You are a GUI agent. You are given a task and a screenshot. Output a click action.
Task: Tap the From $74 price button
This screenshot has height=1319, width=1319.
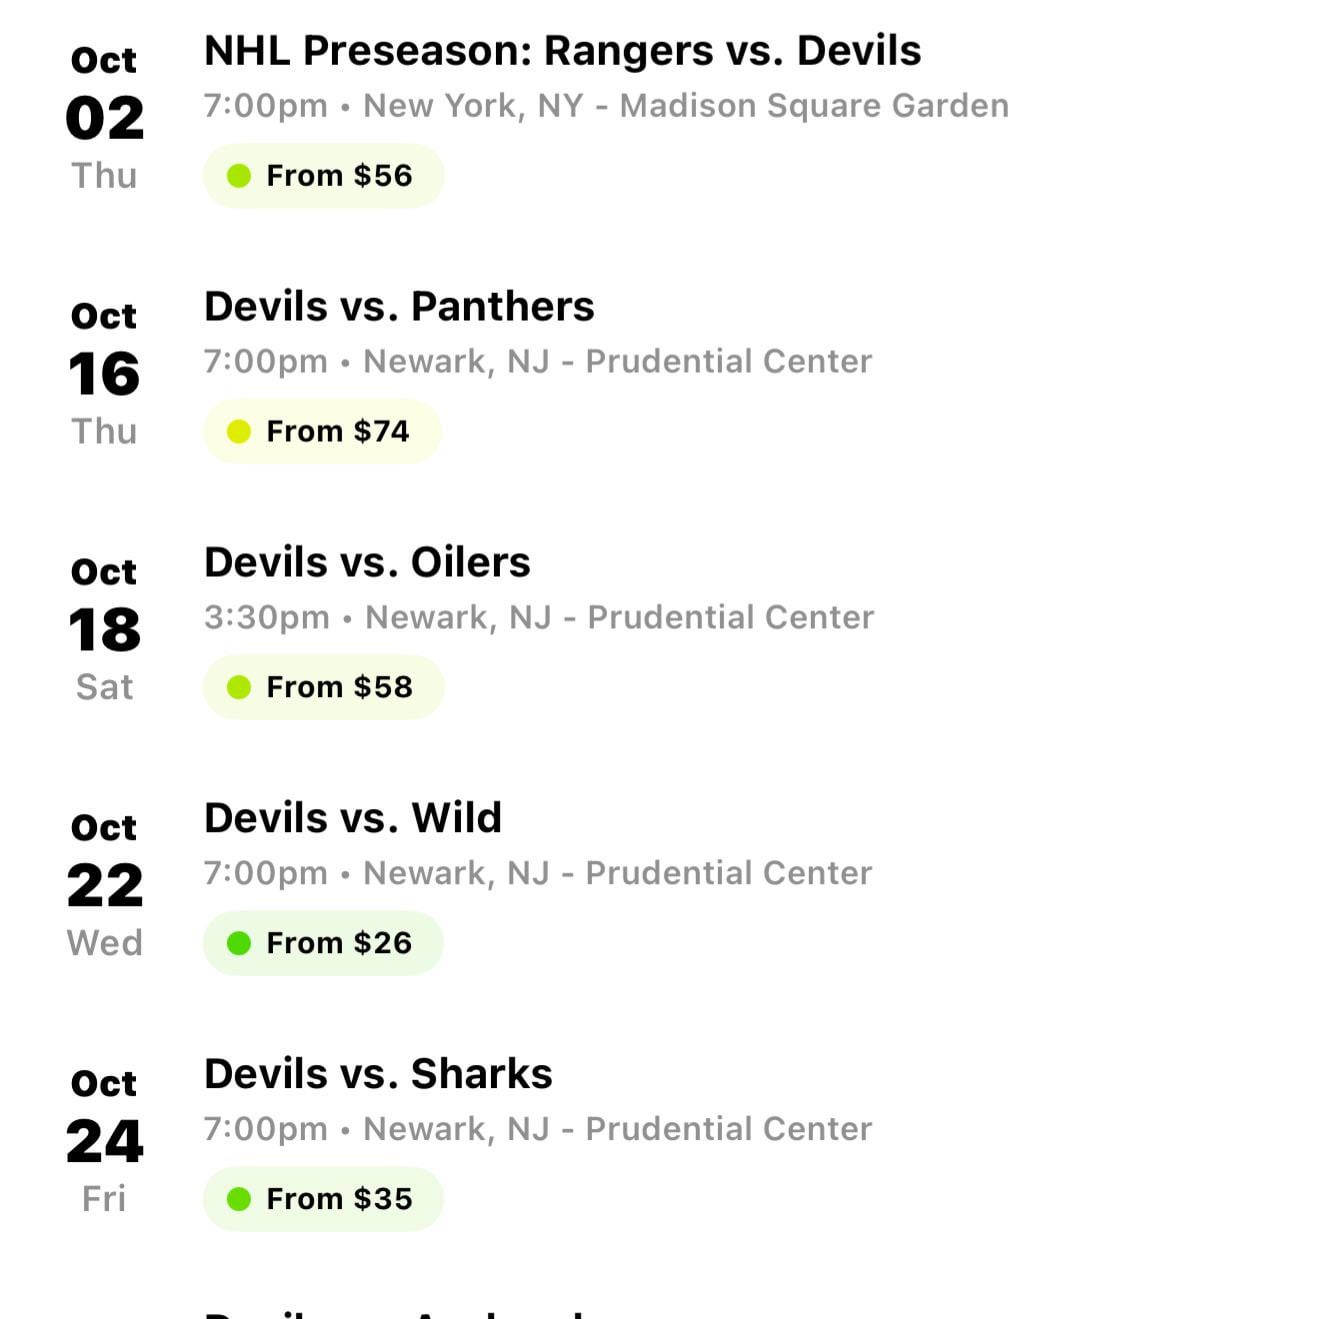322,432
